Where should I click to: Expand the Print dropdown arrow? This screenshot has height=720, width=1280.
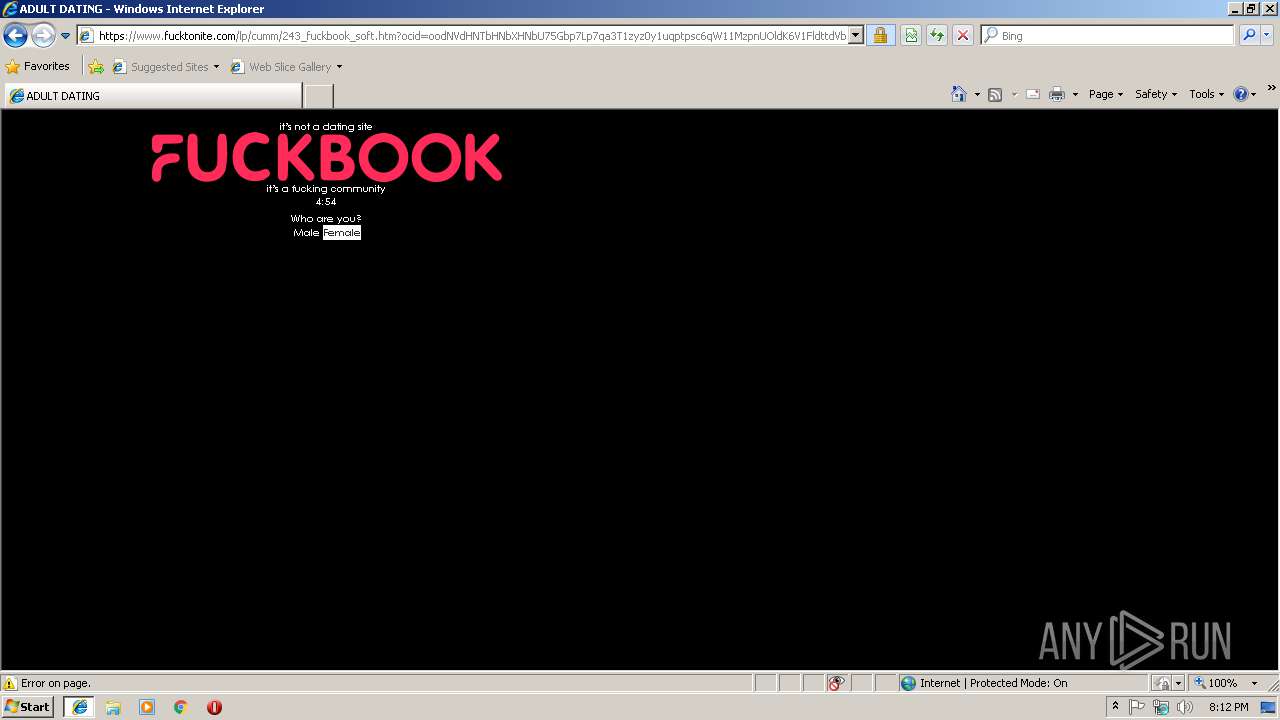1075,94
